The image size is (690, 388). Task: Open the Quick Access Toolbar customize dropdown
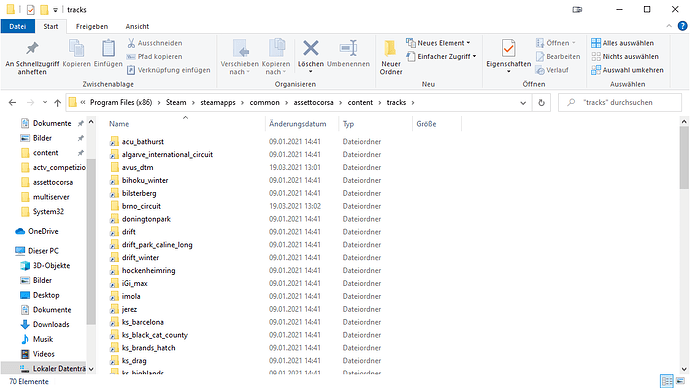click(55, 10)
